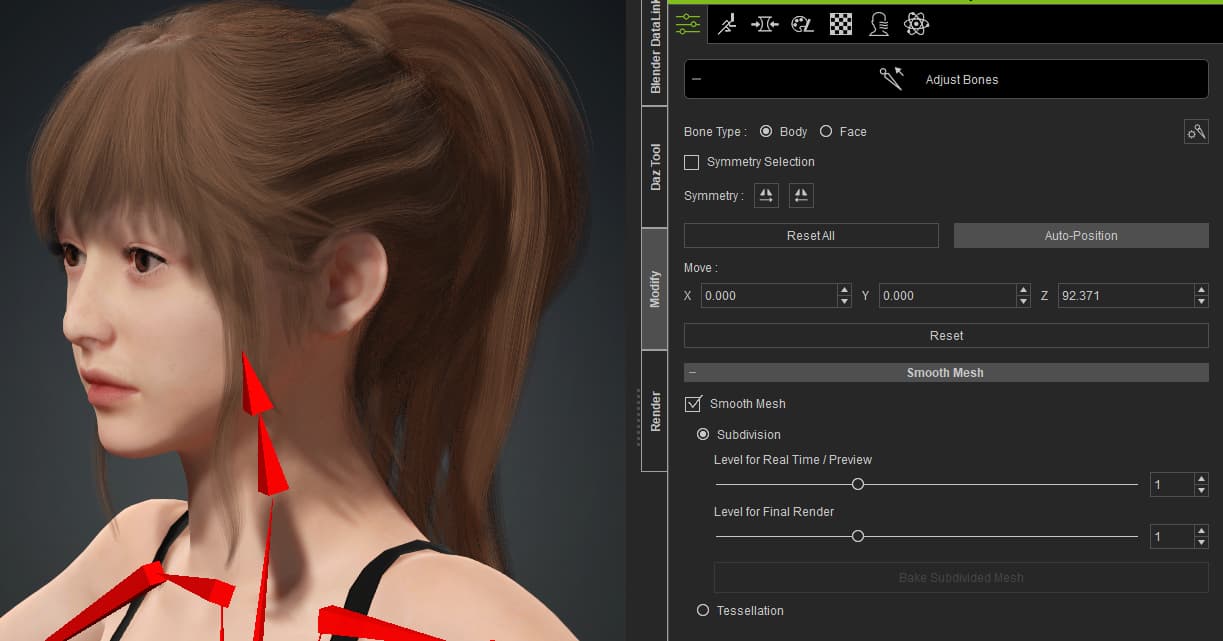Mirror bones left to right symmetry icon
This screenshot has width=1223, height=641.
pos(767,196)
